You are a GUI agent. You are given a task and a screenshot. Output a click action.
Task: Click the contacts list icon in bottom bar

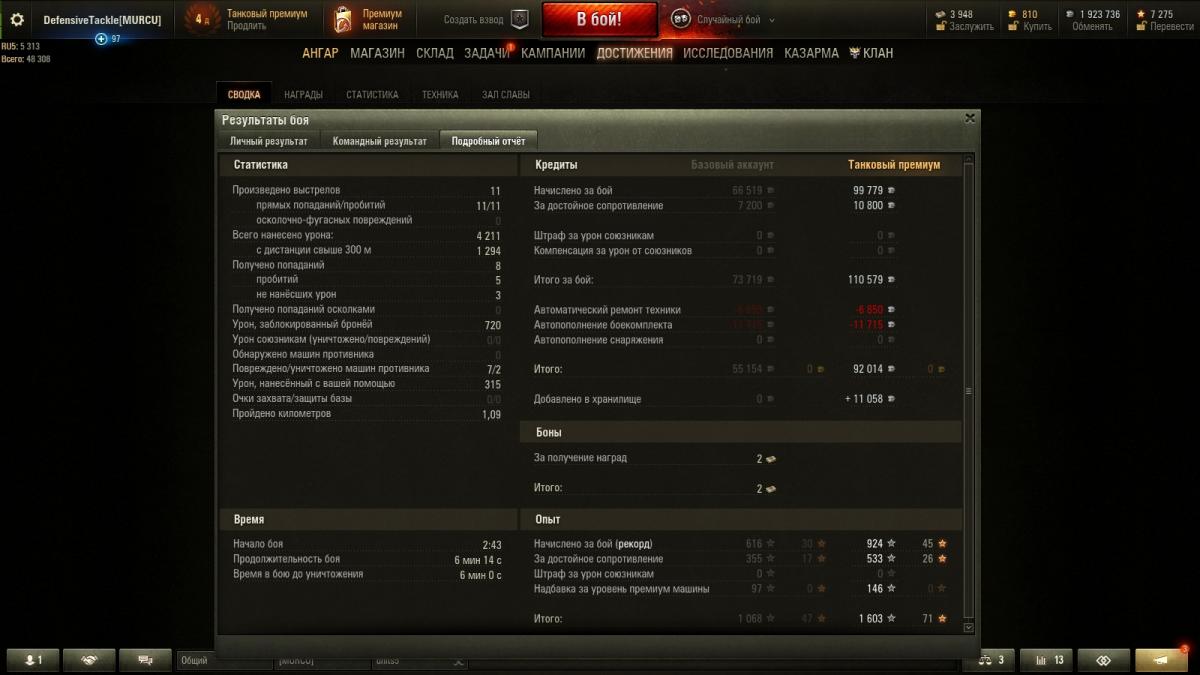[33, 660]
